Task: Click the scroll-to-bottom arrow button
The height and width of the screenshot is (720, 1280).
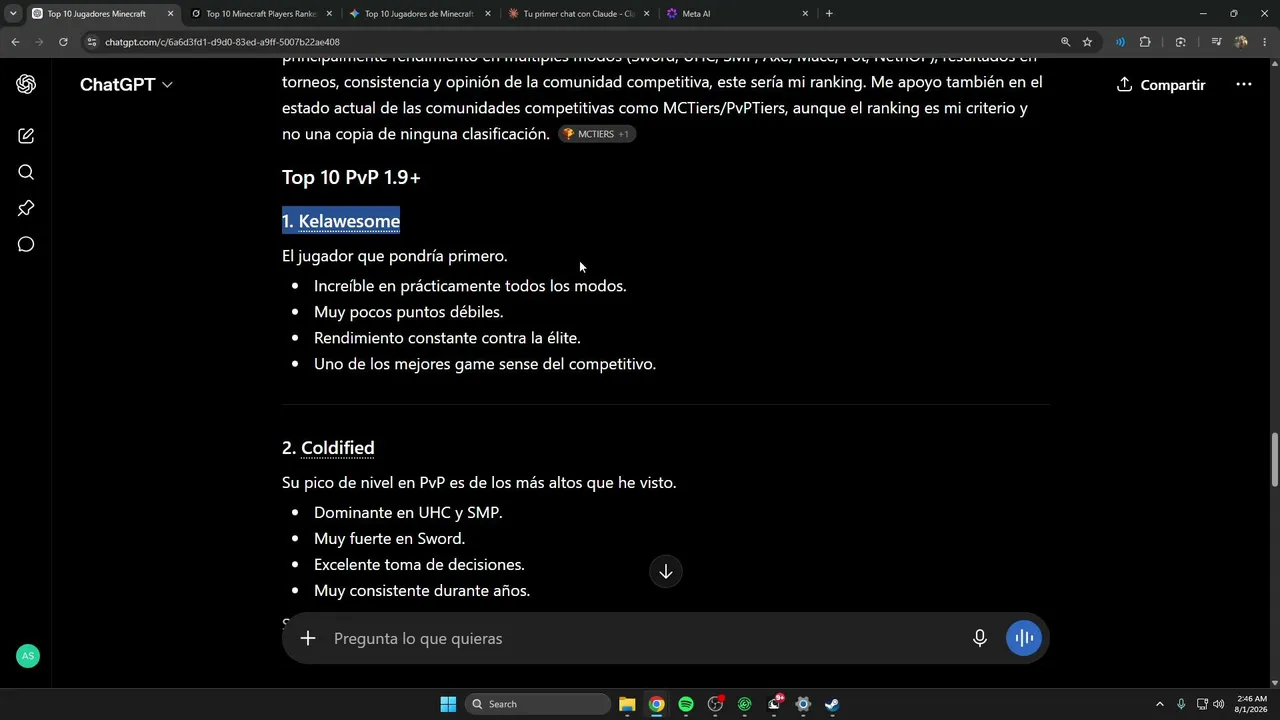Action: point(665,571)
